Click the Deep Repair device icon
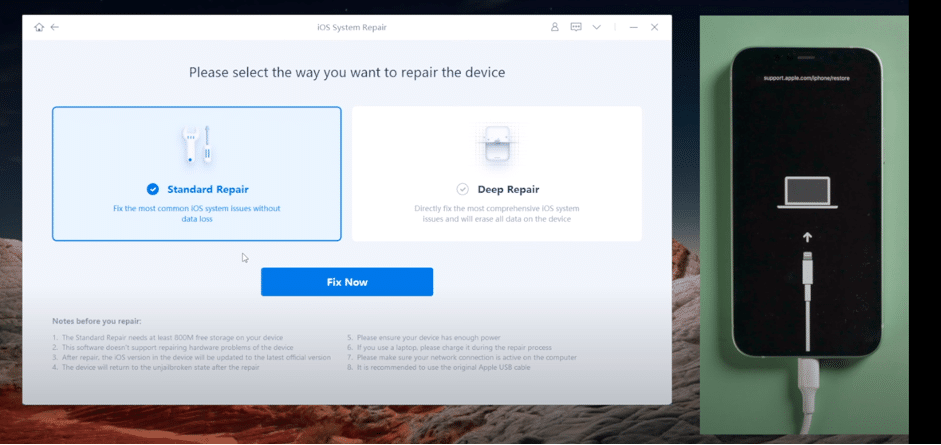This screenshot has height=445, width=941. pyautogui.click(x=496, y=146)
